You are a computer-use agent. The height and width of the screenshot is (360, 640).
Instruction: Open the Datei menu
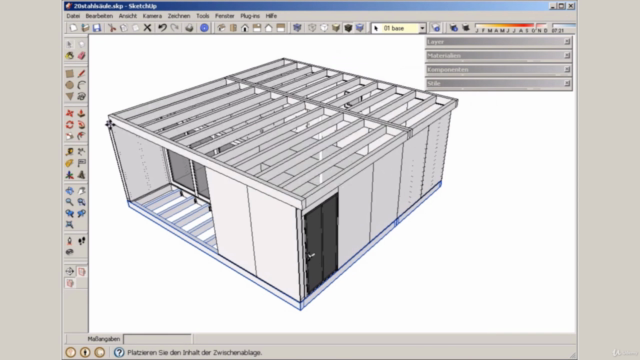coord(73,16)
